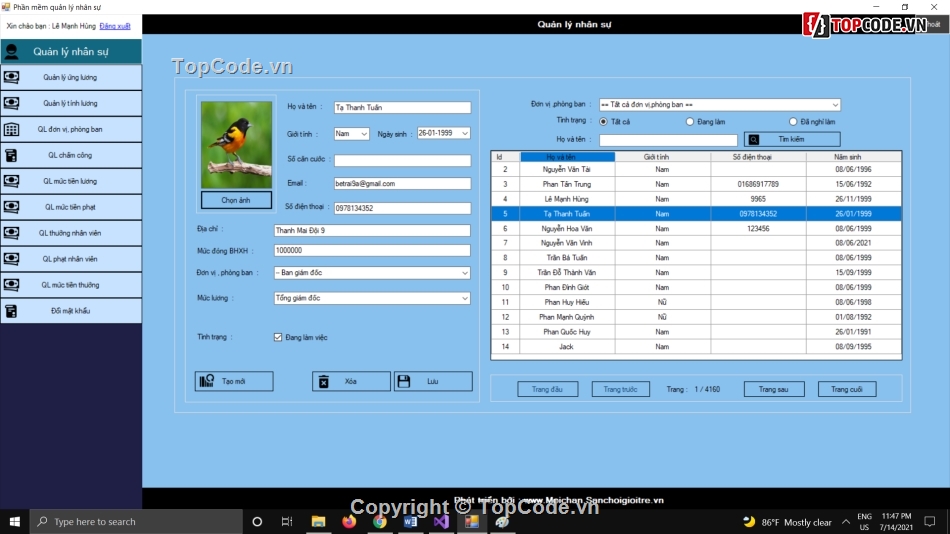This screenshot has width=950, height=534.
Task: Select the Đang làm status radio button
Action: [x=690, y=121]
